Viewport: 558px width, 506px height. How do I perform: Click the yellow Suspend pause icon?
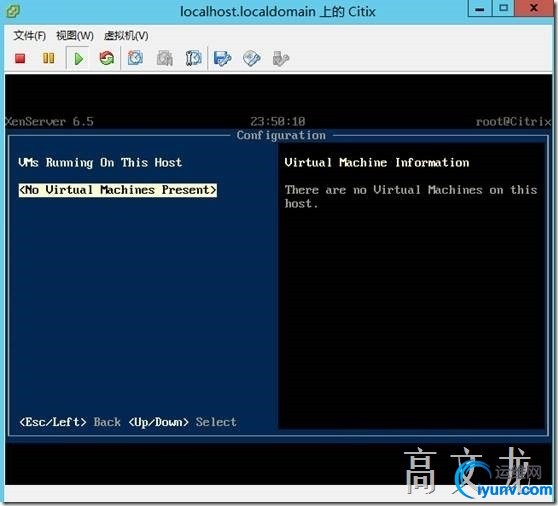pyautogui.click(x=49, y=58)
